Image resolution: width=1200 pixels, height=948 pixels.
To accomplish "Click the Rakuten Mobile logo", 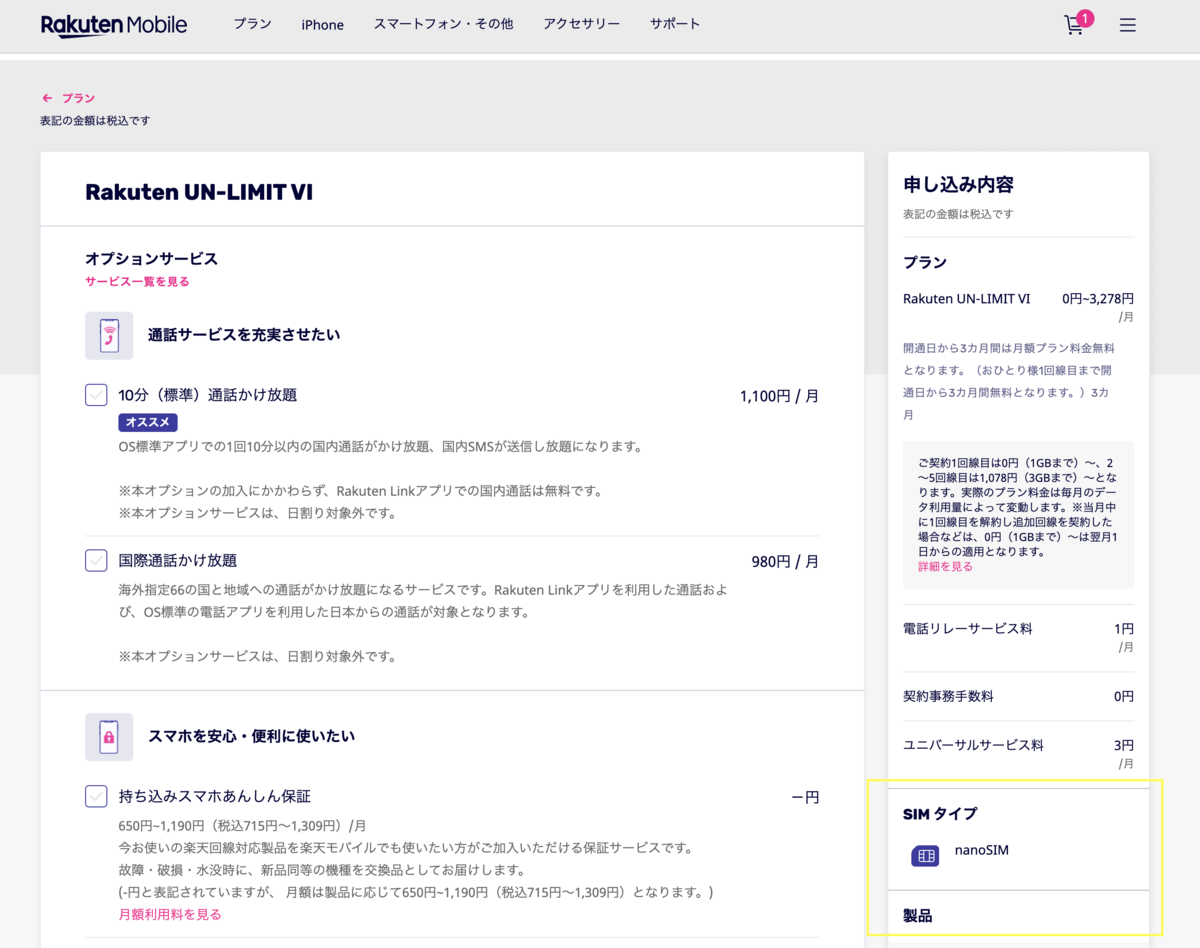I will (x=114, y=24).
